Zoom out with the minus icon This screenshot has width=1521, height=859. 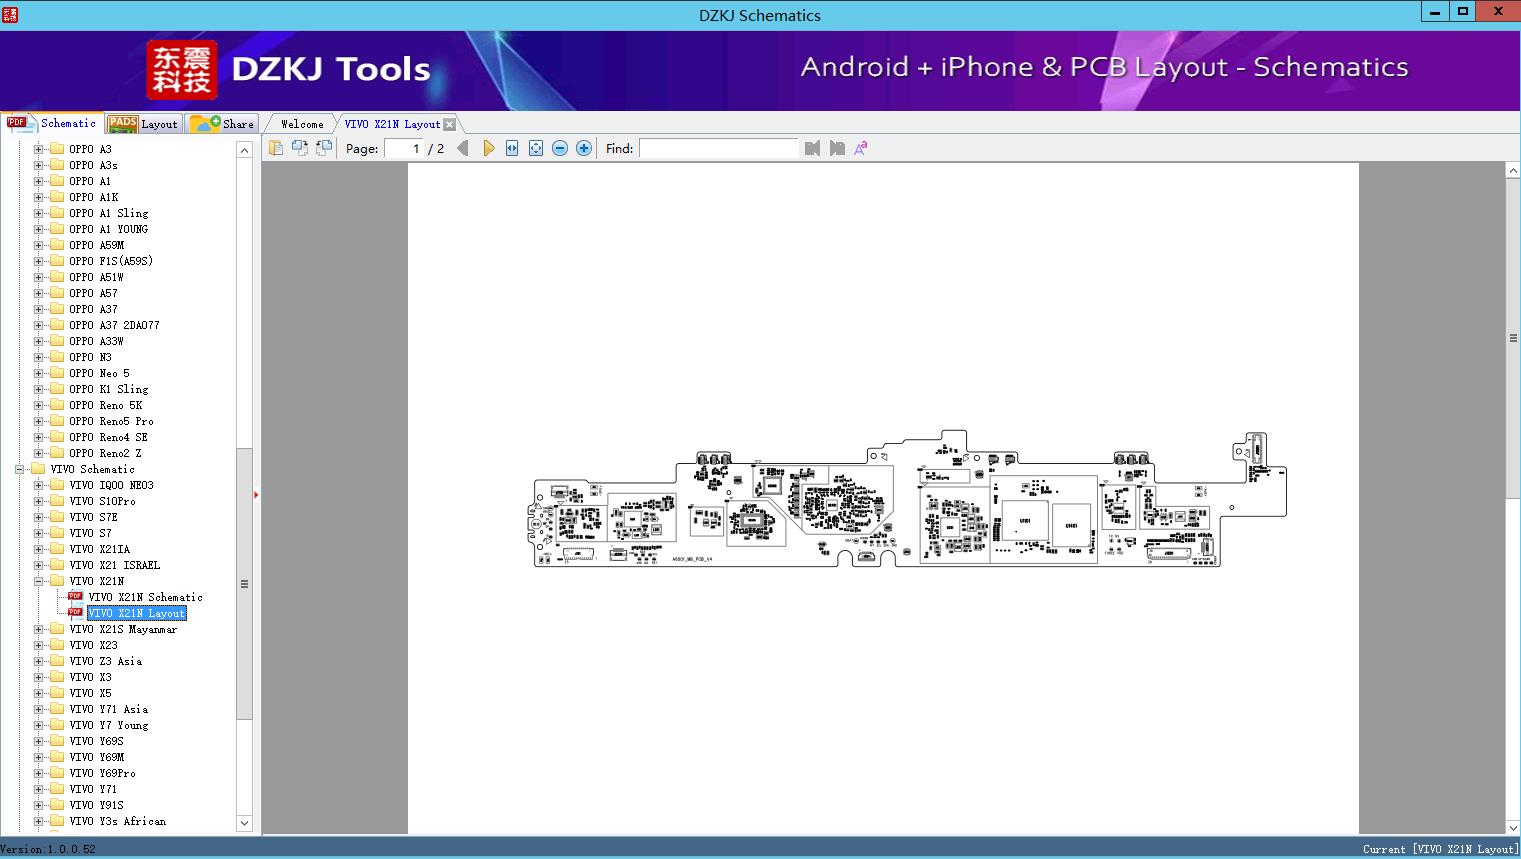560,148
